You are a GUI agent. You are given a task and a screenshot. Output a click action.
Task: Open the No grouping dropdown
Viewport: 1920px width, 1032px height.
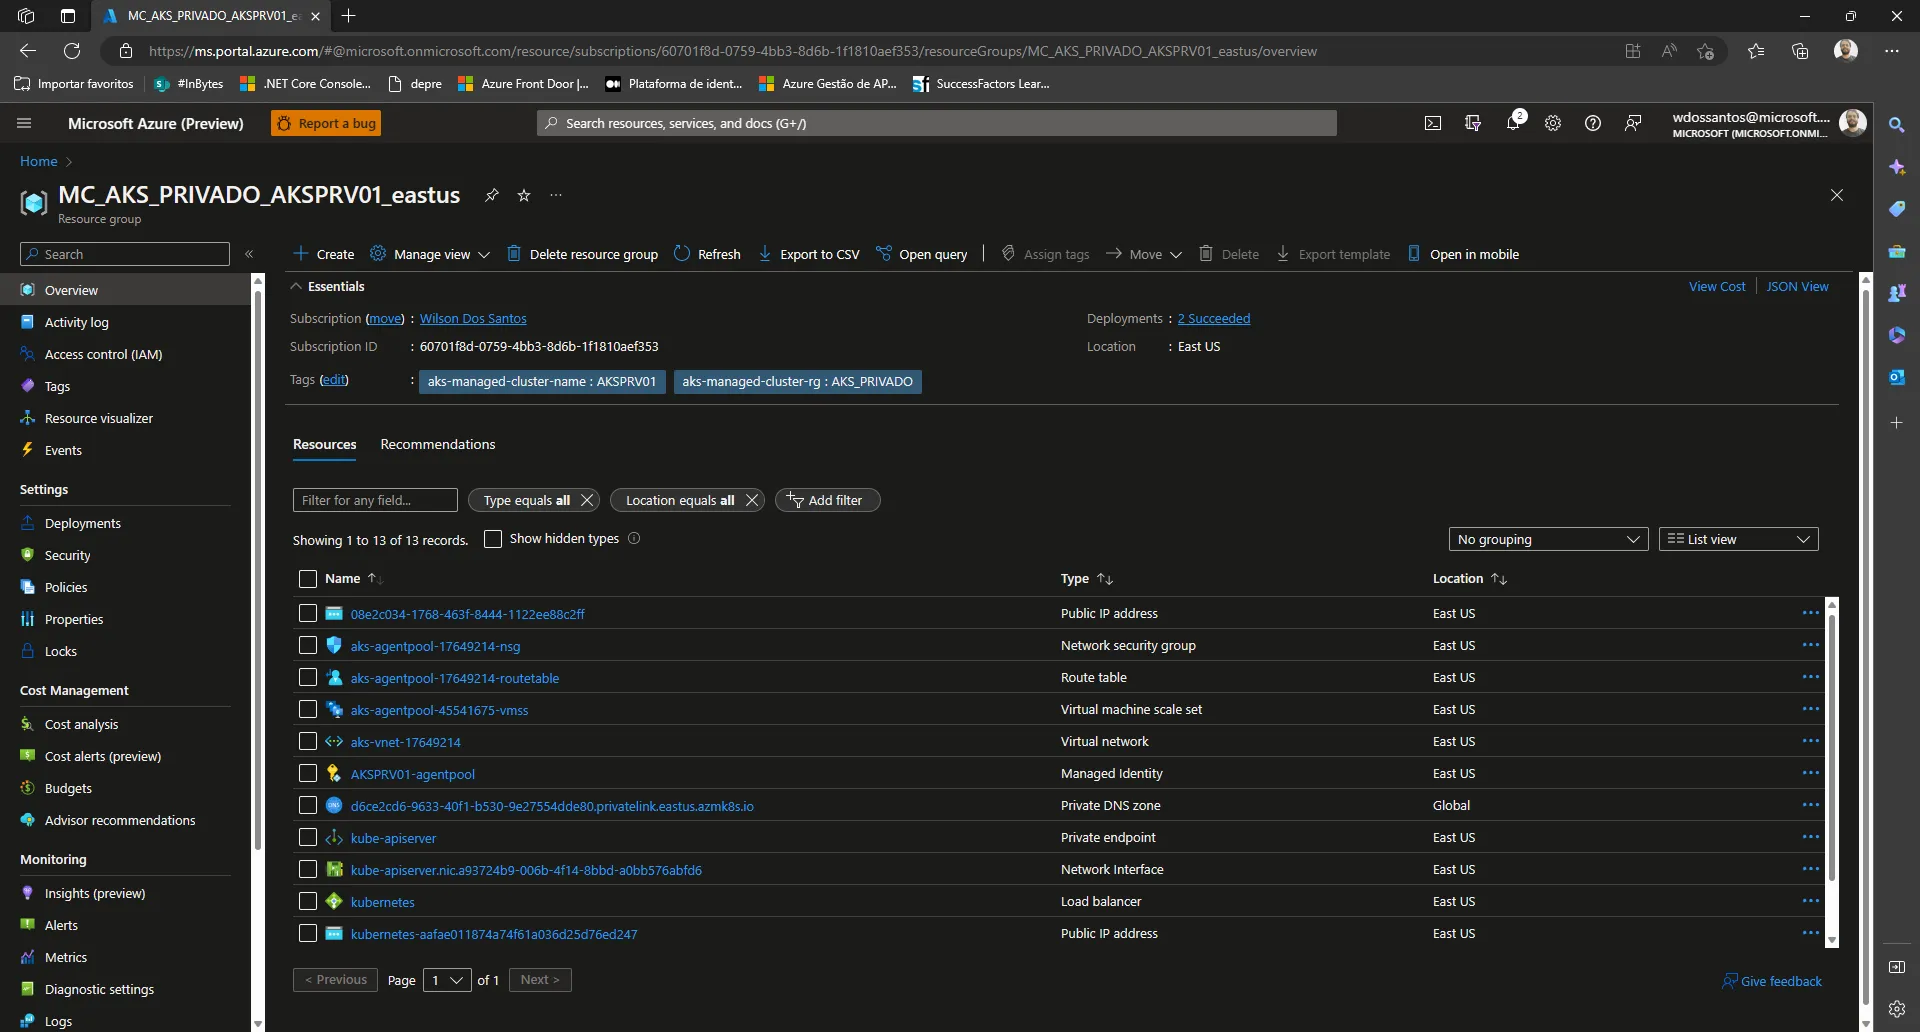coord(1548,539)
